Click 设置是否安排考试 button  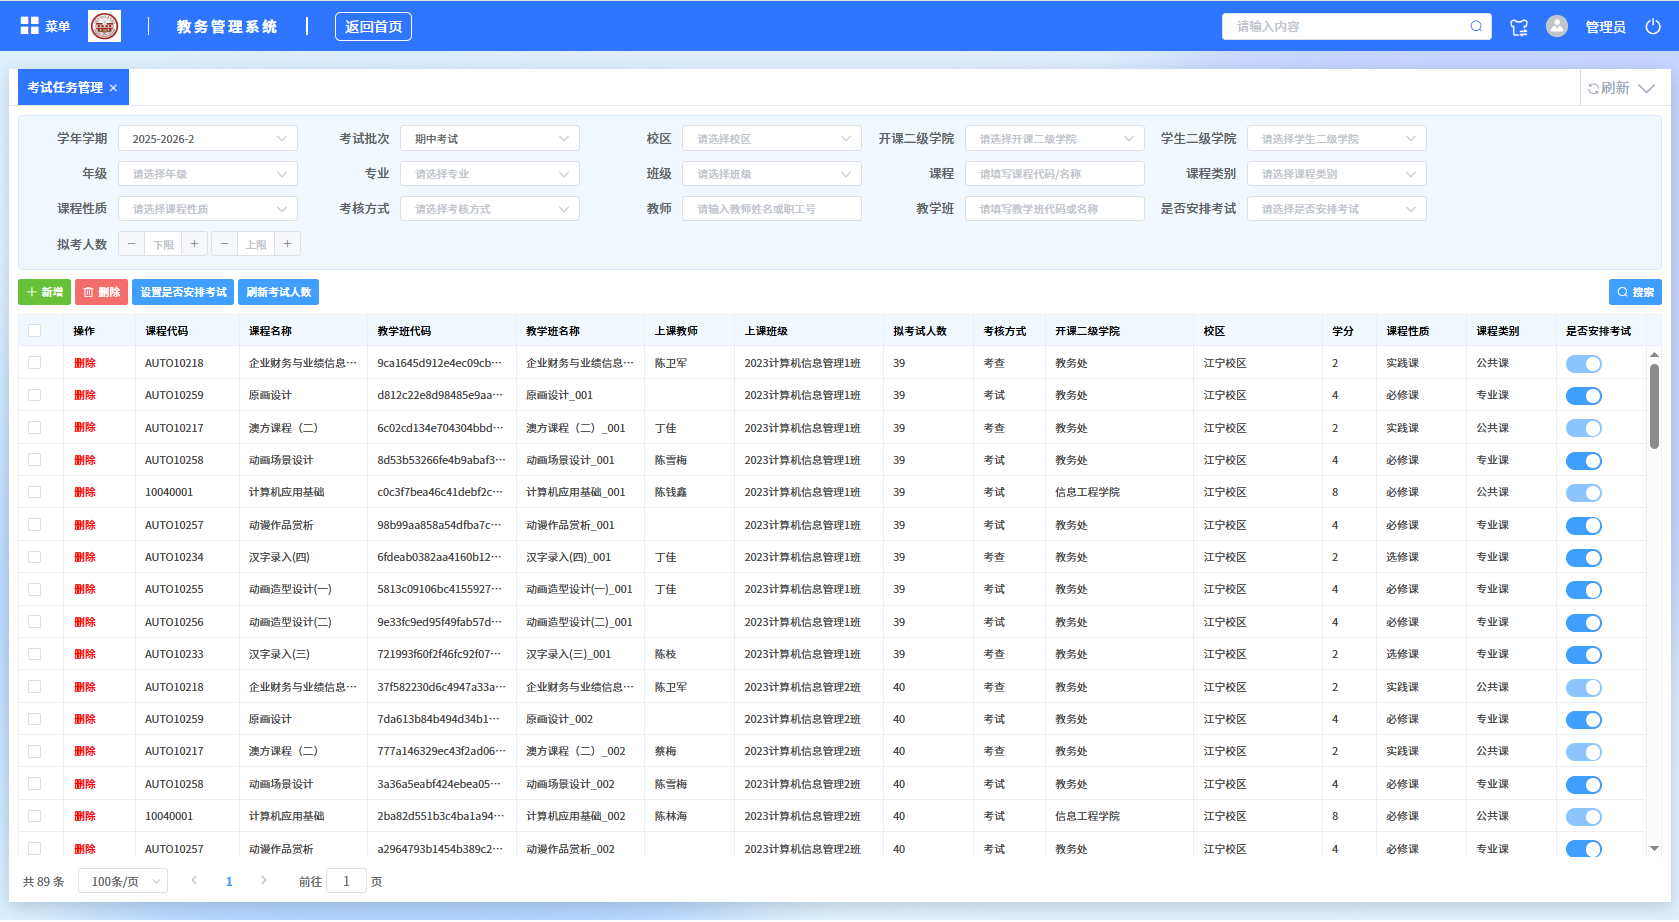coord(183,292)
